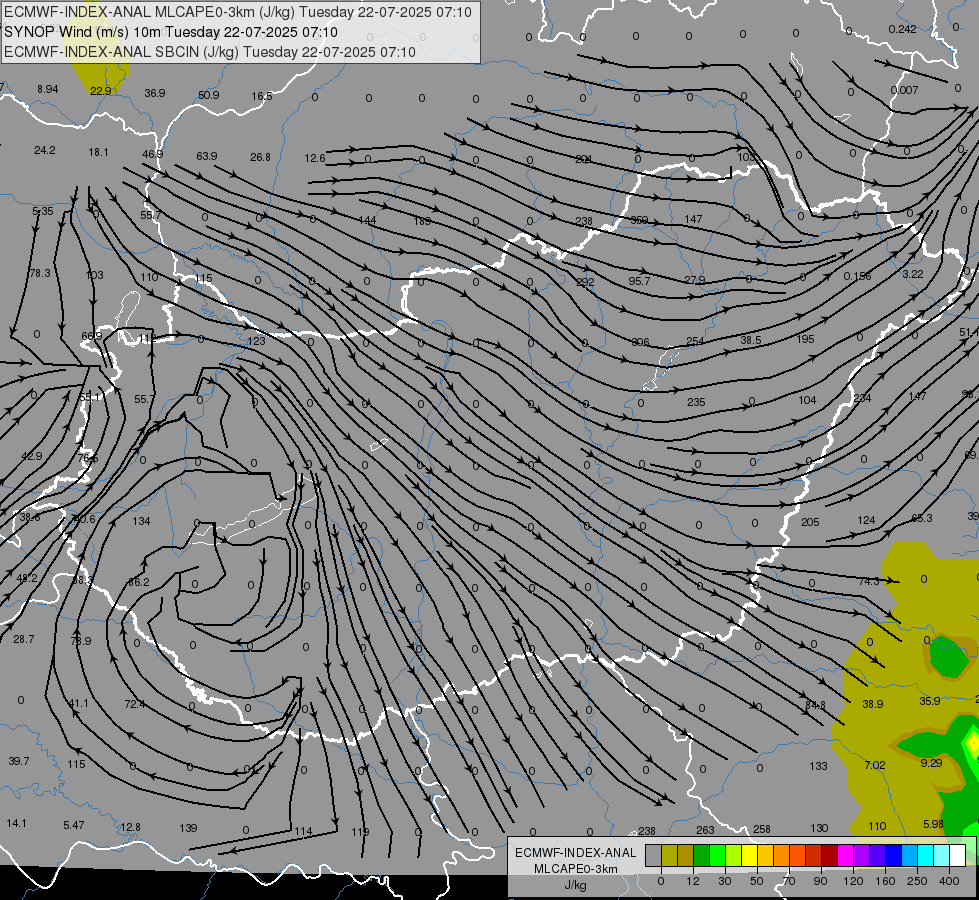Click the map value 65.3
Viewport: 979px width, 900px height.
[x=922, y=518]
